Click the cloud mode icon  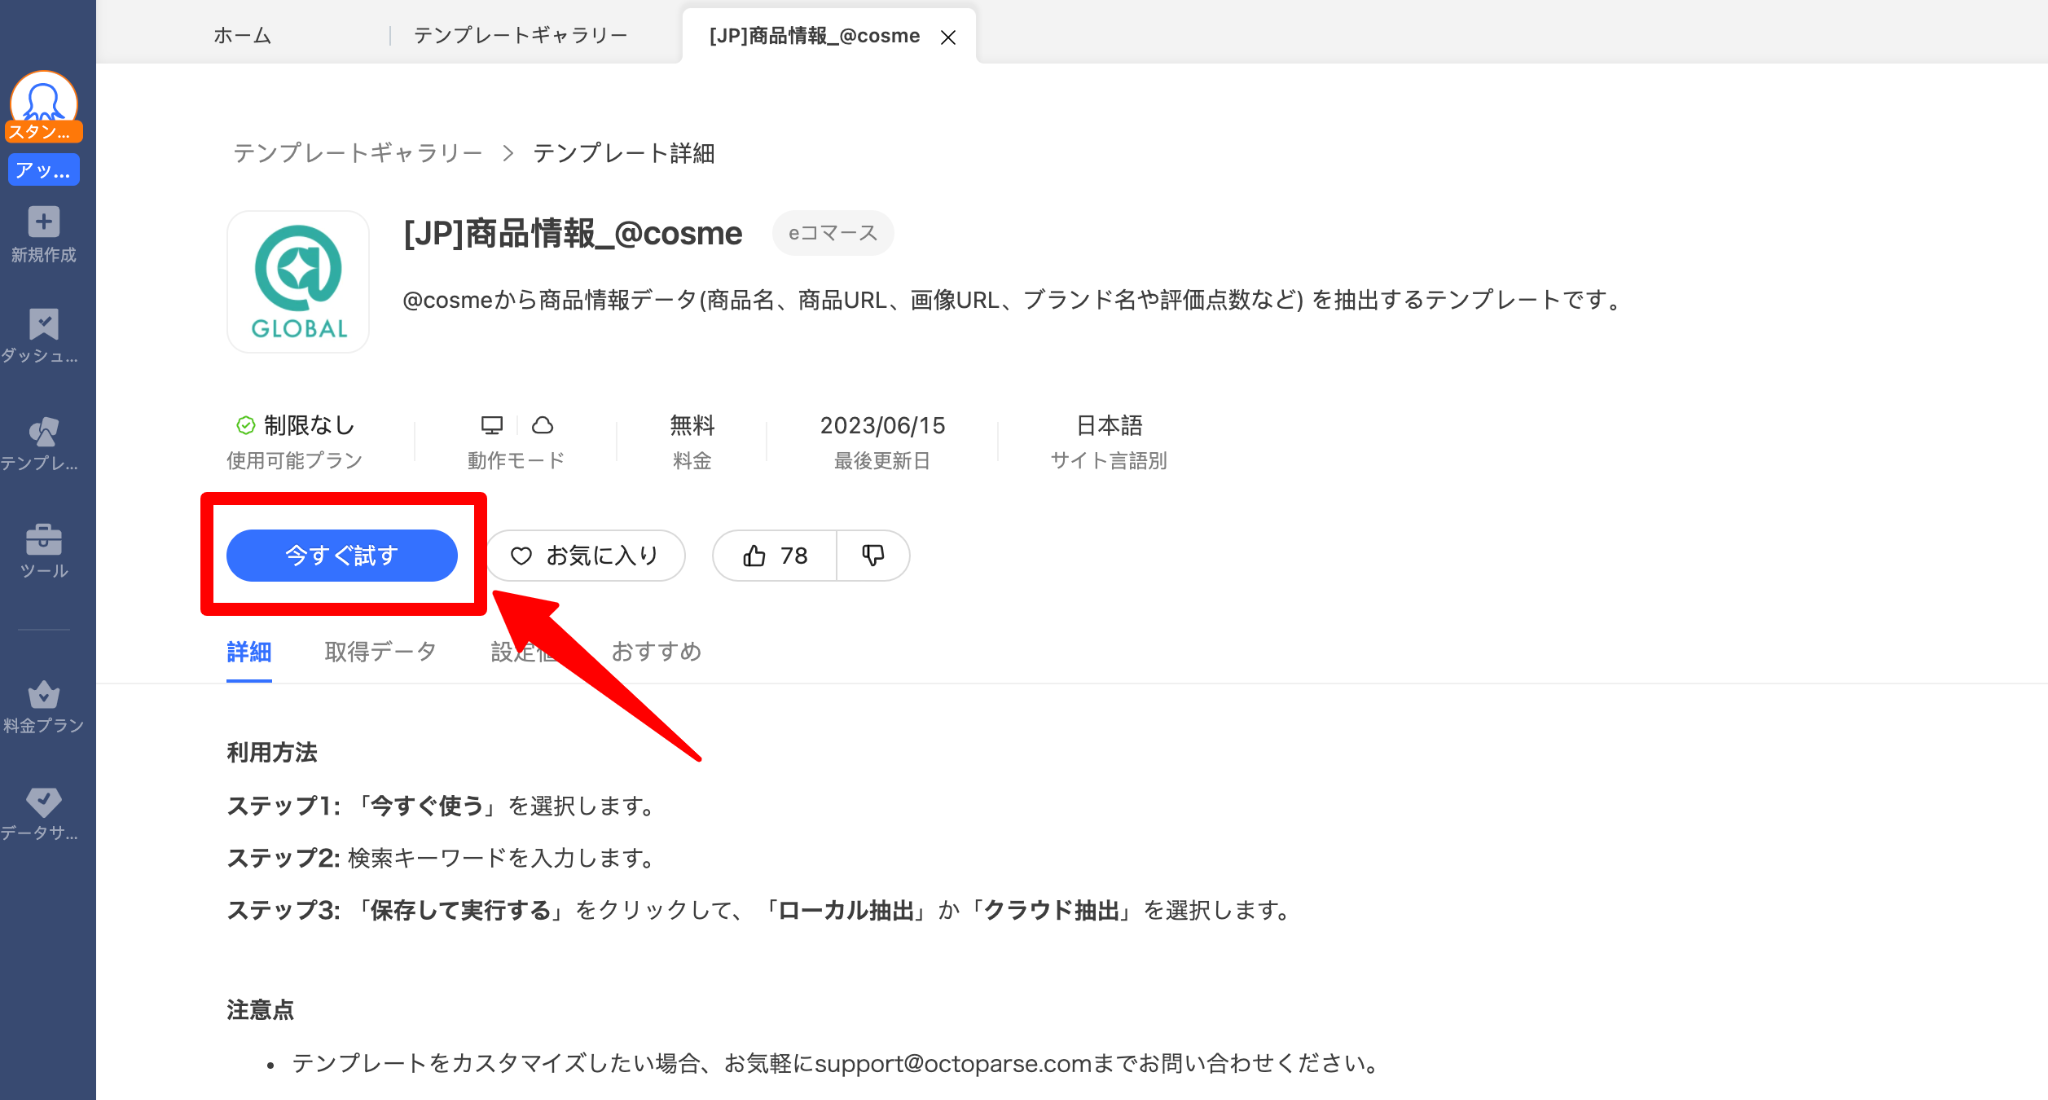(542, 425)
